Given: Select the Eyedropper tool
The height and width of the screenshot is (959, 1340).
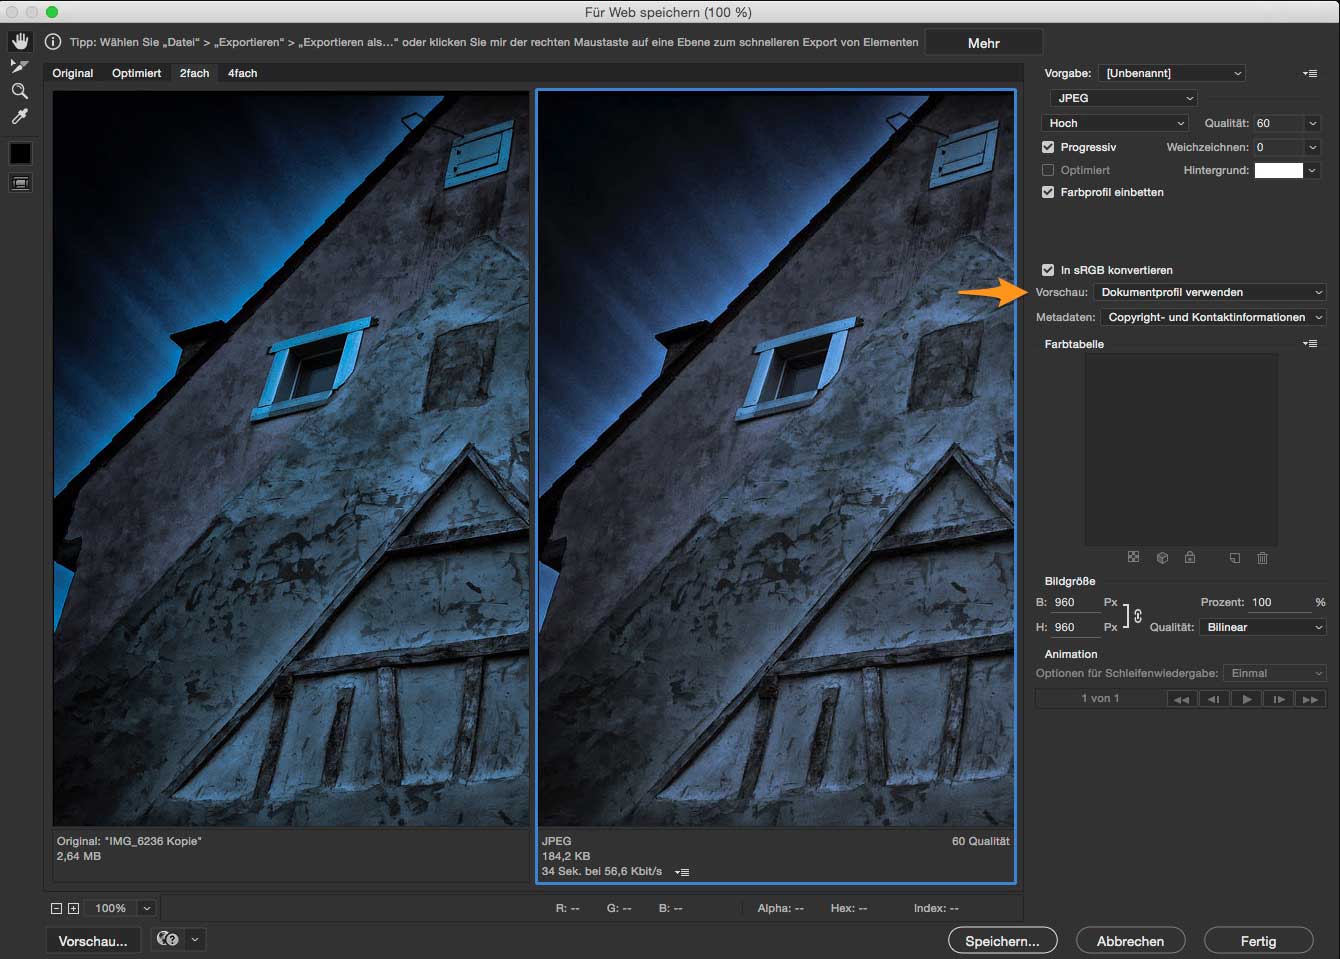Looking at the screenshot, I should click(20, 117).
